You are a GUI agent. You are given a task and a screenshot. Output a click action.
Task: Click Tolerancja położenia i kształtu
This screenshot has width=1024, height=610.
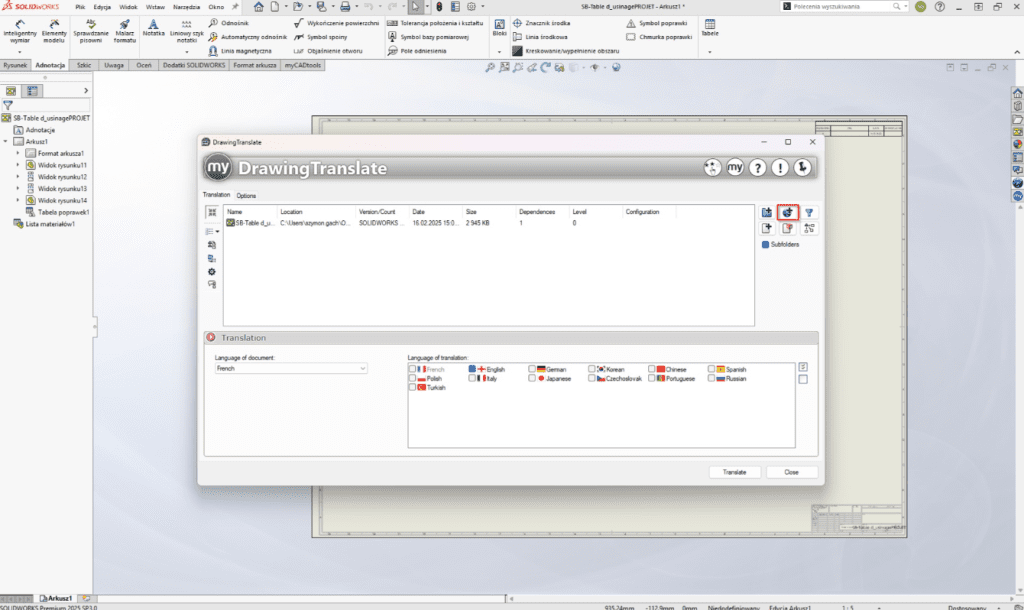tap(435, 23)
